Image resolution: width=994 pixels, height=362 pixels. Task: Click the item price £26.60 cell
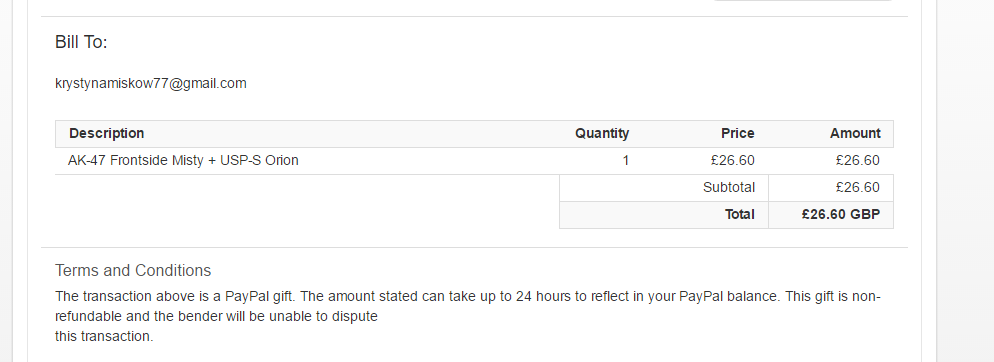coord(732,161)
